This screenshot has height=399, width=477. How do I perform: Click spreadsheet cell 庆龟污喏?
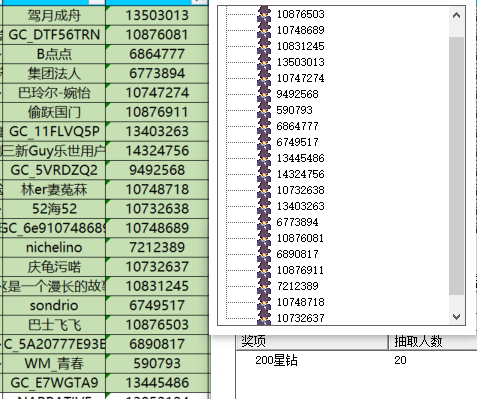point(54,267)
